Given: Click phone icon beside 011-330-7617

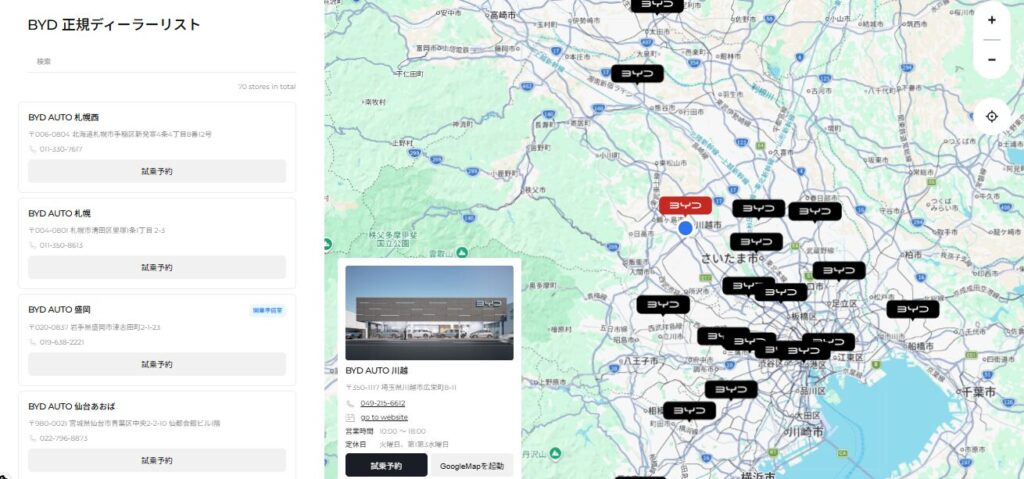Looking at the screenshot, I should [33, 149].
